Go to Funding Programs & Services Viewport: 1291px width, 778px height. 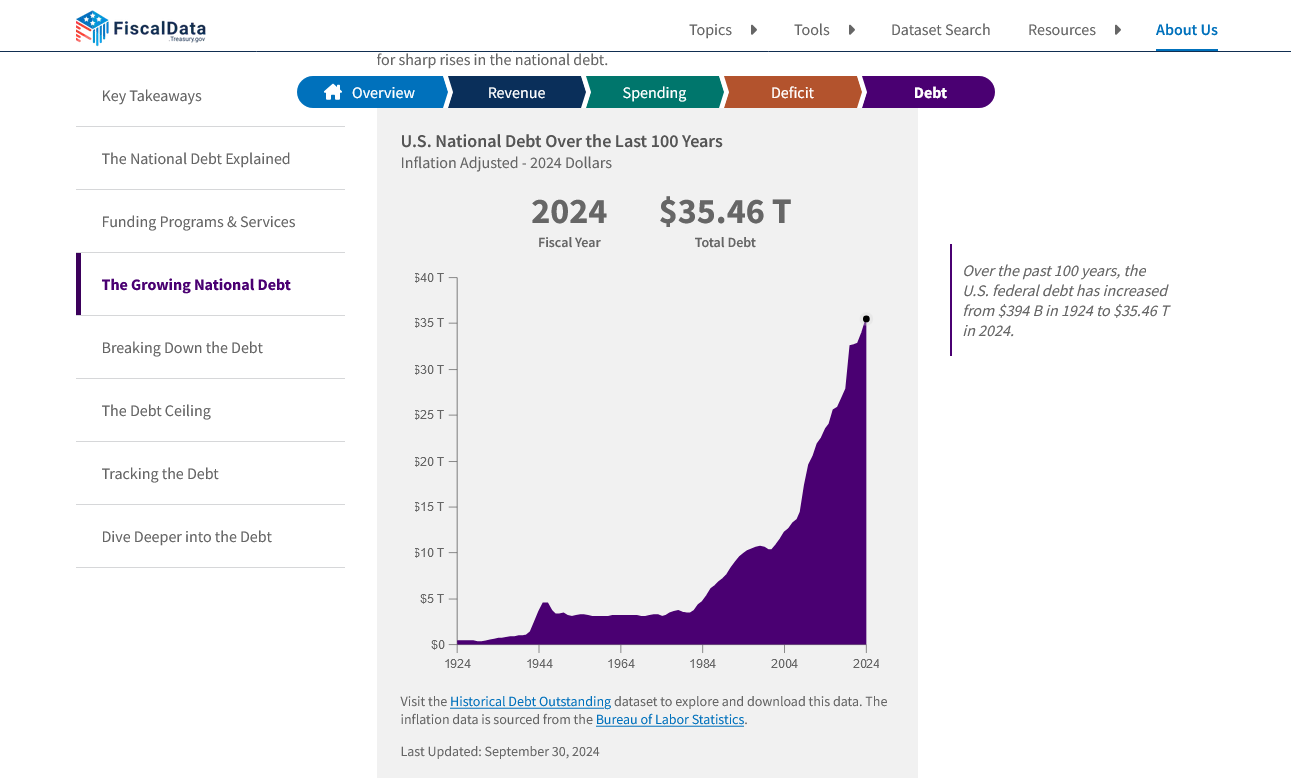coord(198,222)
